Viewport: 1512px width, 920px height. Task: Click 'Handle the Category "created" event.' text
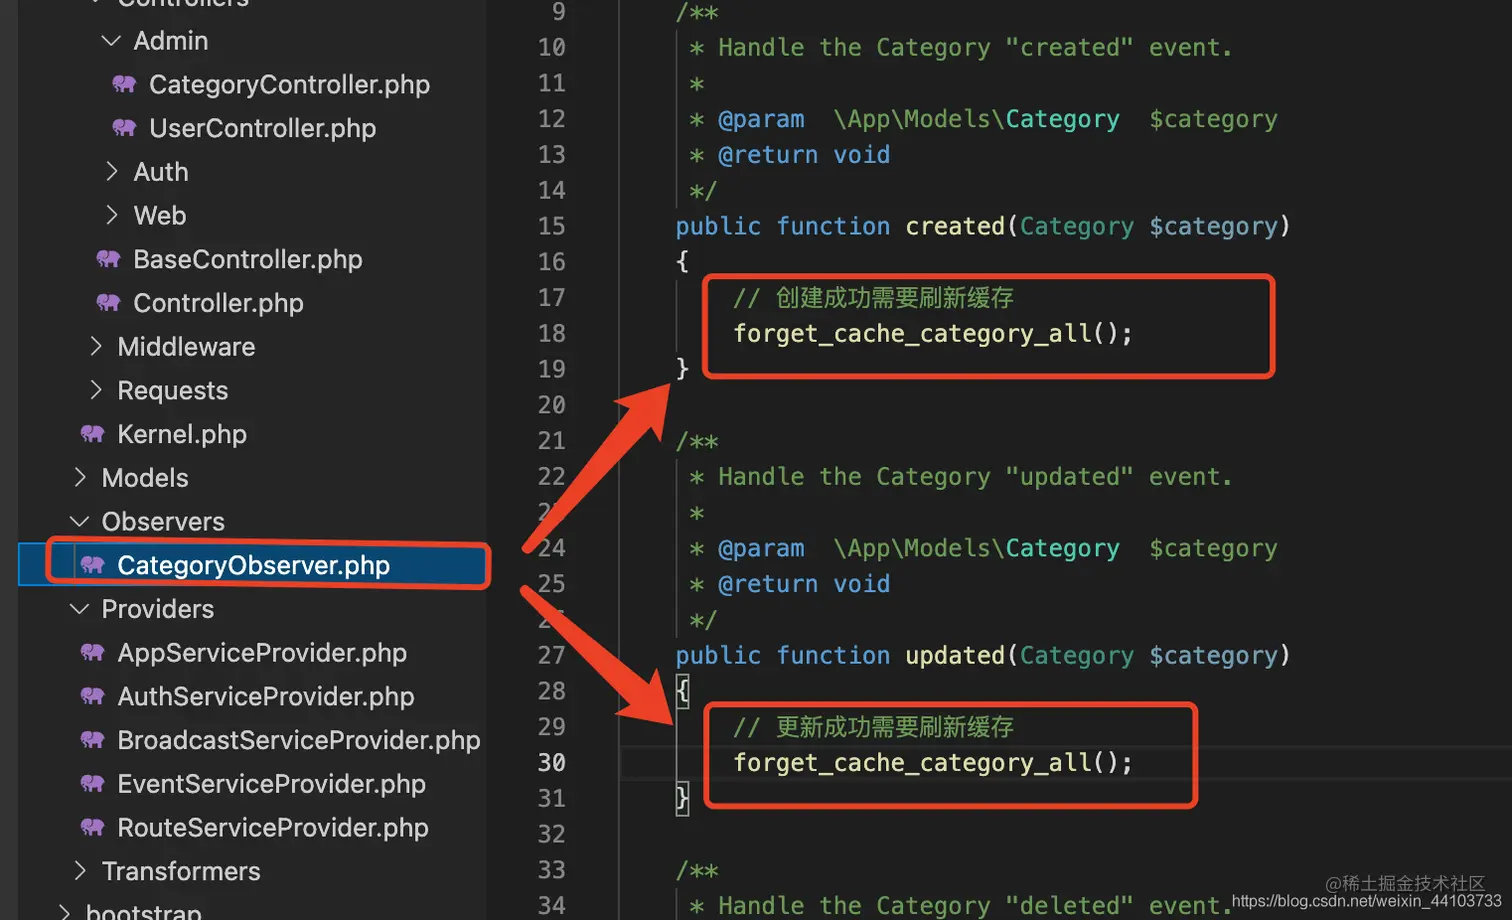point(975,48)
